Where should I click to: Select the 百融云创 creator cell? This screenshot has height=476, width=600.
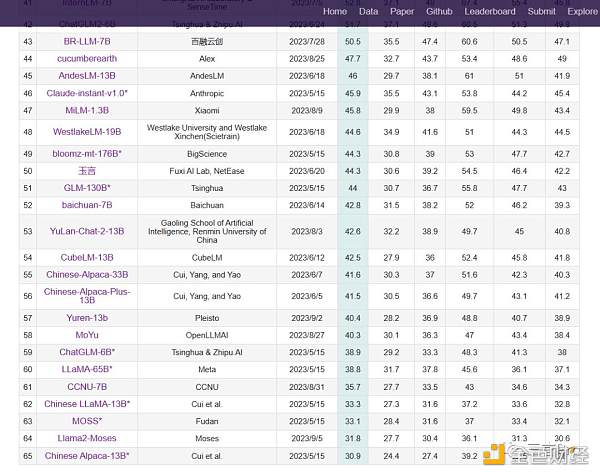(207, 41)
